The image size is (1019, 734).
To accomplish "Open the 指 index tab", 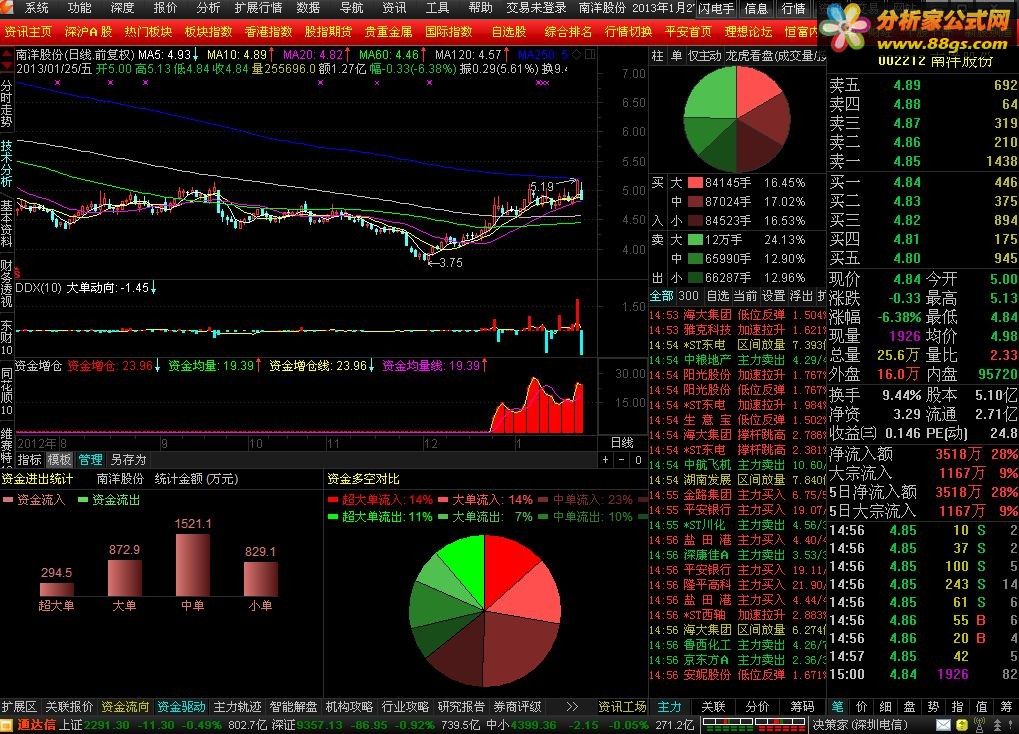I will pyautogui.click(x=958, y=707).
